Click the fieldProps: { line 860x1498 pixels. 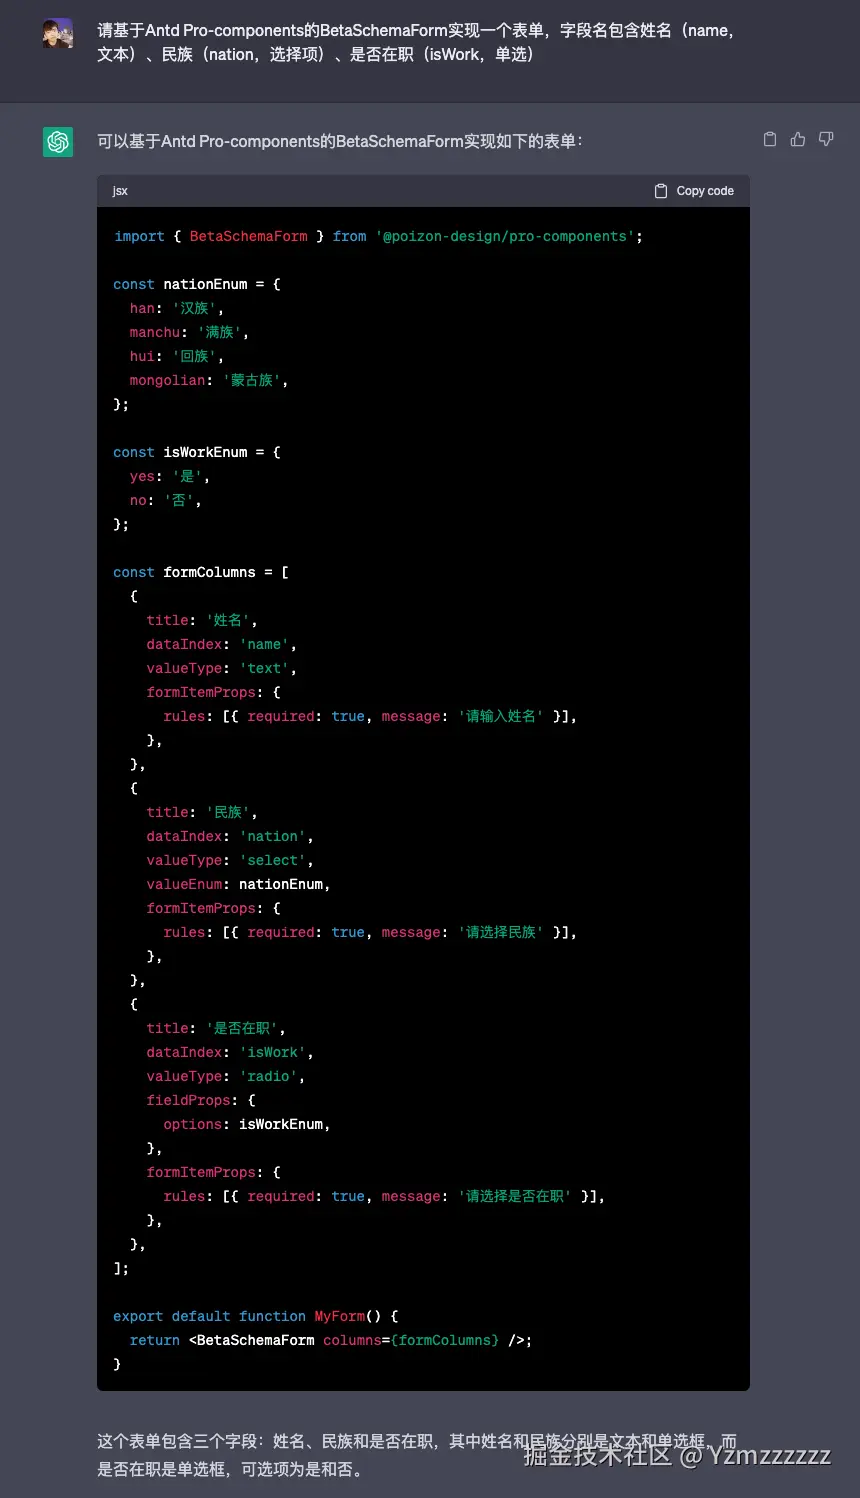pos(201,1100)
